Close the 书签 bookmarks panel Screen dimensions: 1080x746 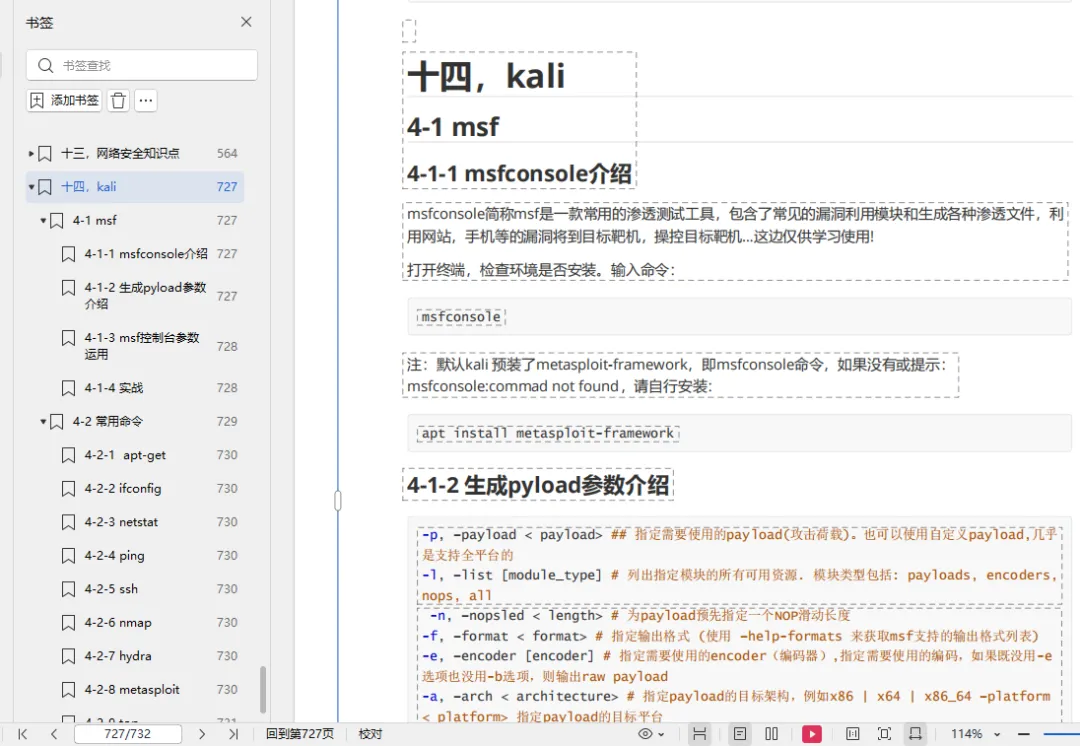(x=246, y=22)
